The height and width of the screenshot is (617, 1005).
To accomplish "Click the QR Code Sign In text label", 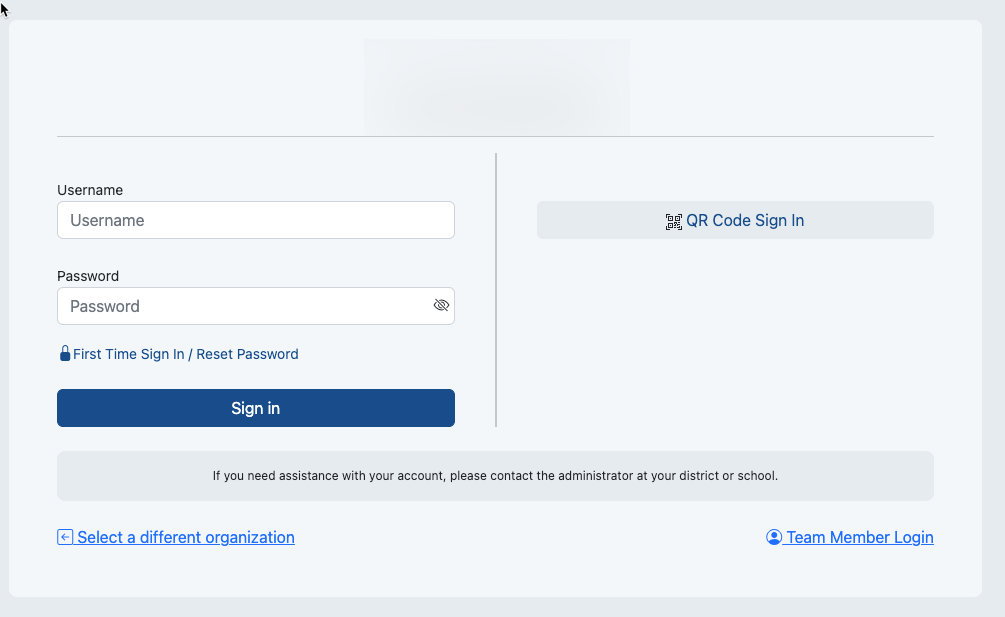I will (x=745, y=220).
